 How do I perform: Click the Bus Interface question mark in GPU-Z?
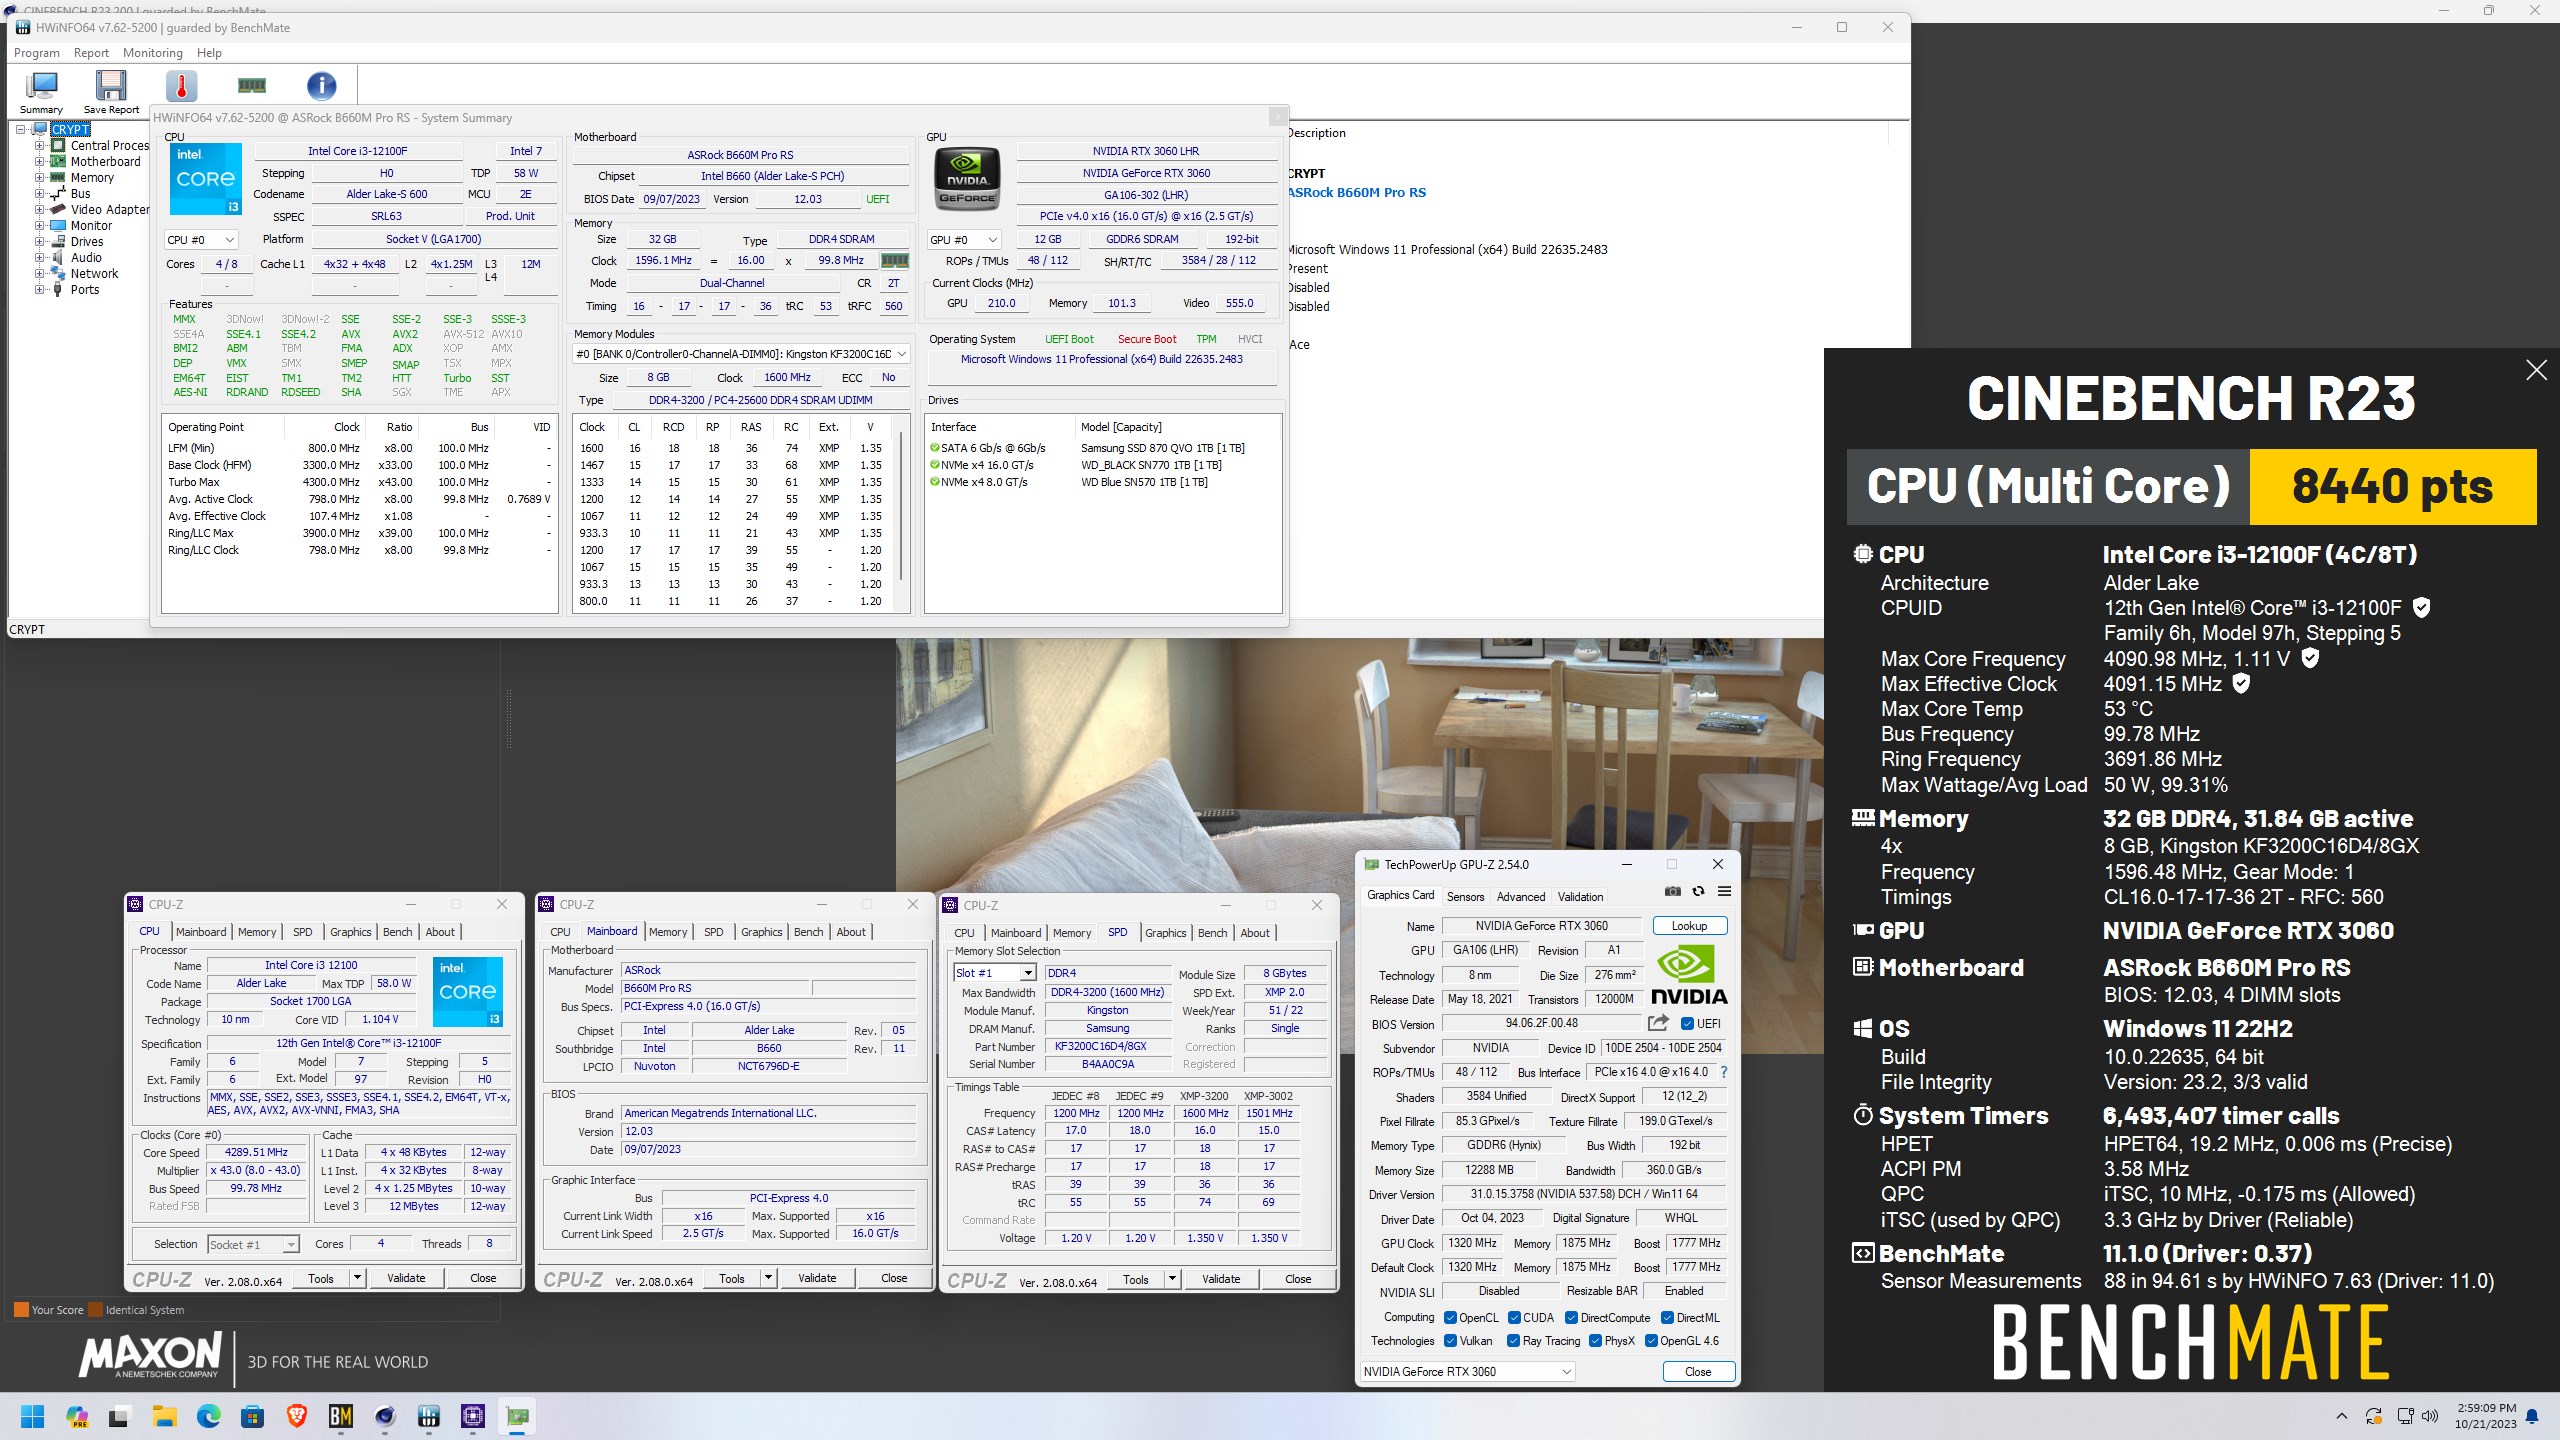click(1724, 1072)
